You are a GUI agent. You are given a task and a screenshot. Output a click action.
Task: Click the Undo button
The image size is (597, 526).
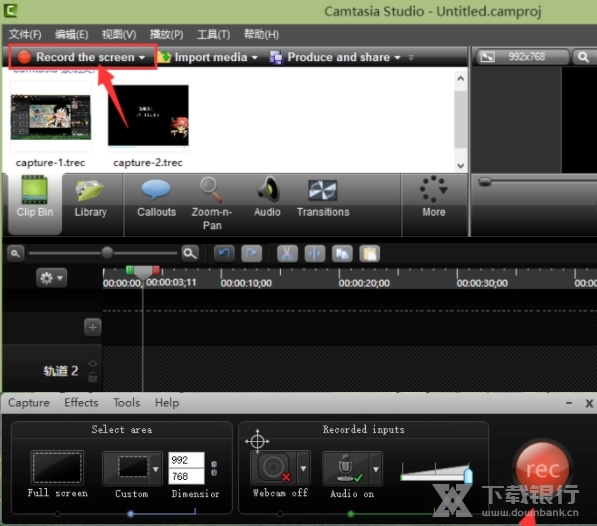pyautogui.click(x=224, y=253)
